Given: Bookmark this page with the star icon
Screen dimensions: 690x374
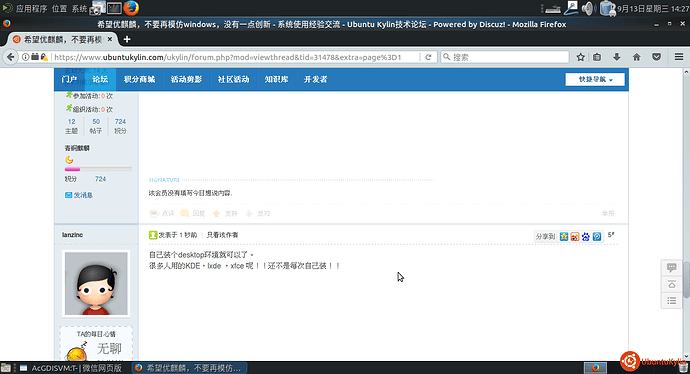Looking at the screenshot, I should [580, 57].
